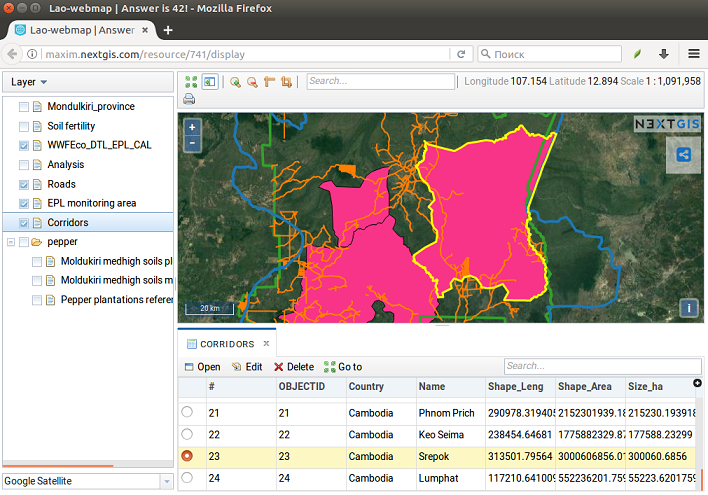Select the measure area tool
The width and height of the screenshot is (708, 495).
pyautogui.click(x=286, y=82)
